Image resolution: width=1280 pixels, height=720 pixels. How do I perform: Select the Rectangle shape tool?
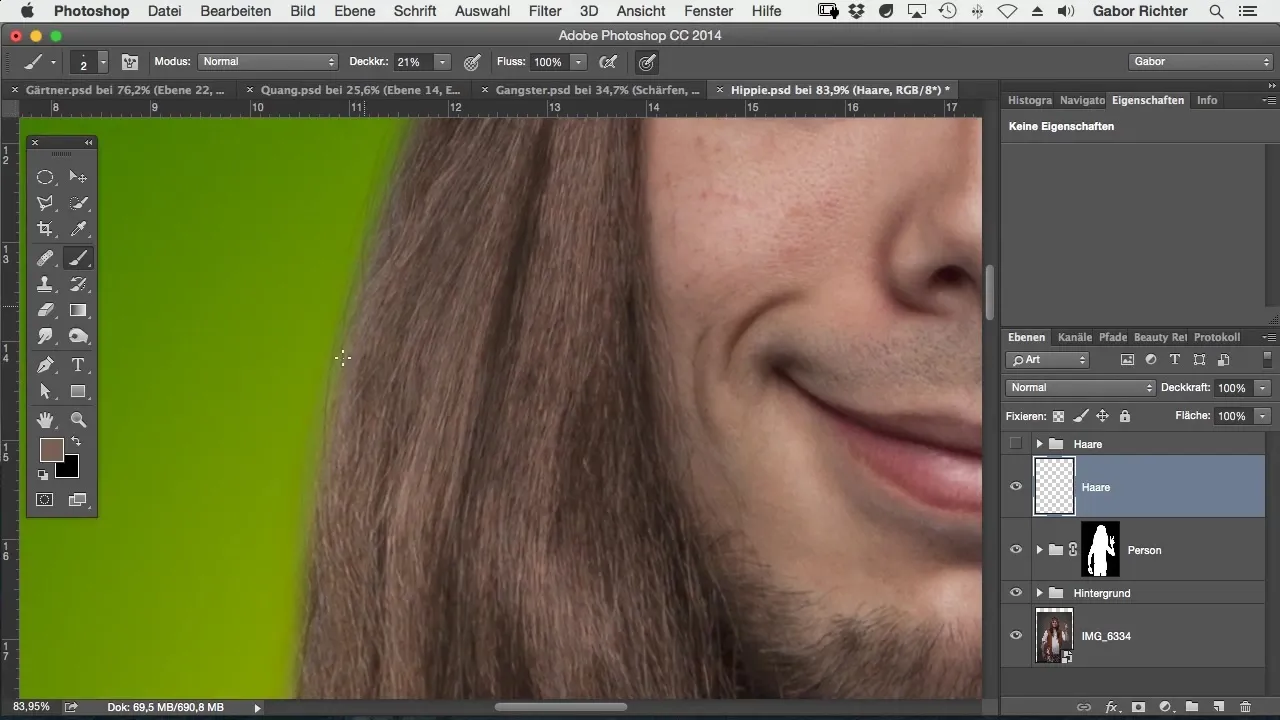pyautogui.click(x=78, y=391)
